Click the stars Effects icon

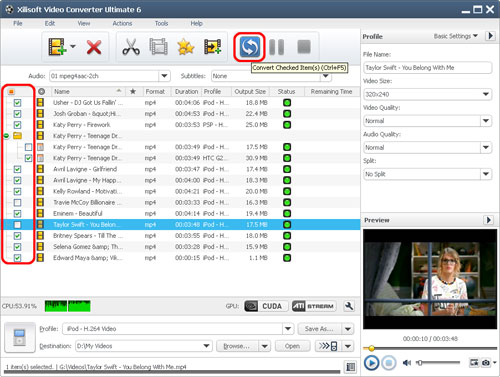[x=186, y=47]
